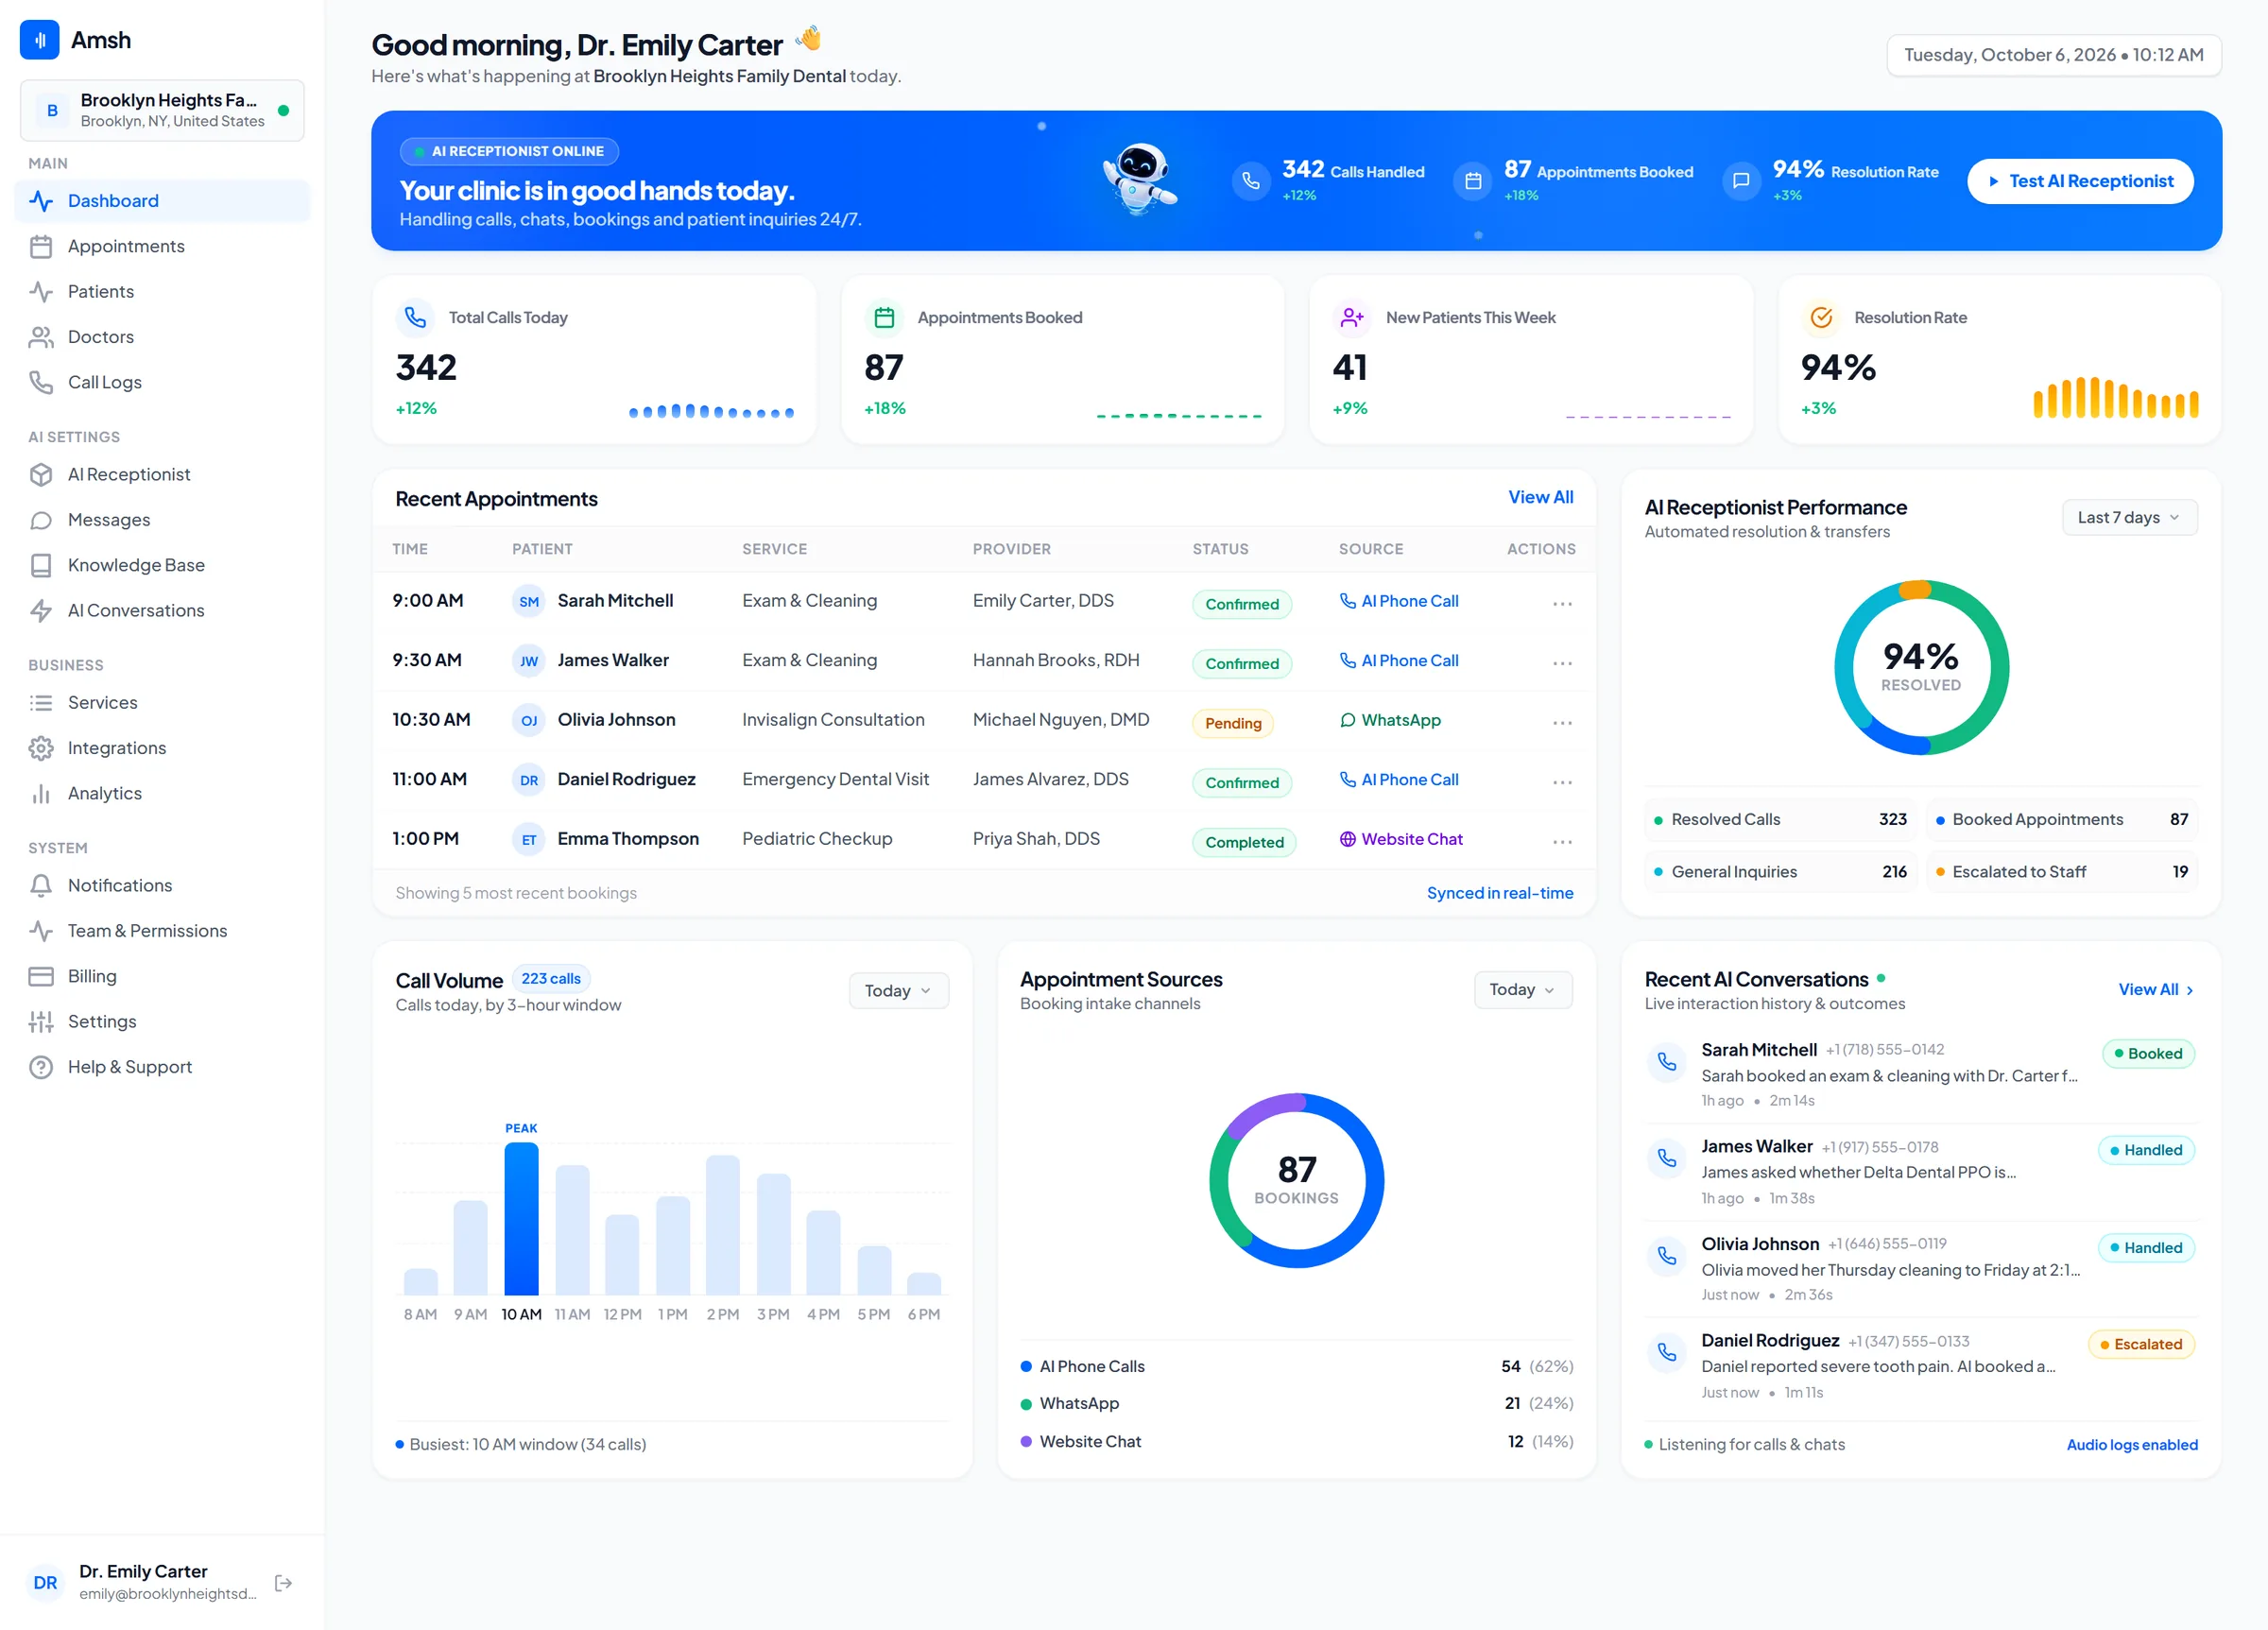Click the Audio logs enabled link
The height and width of the screenshot is (1630, 2268).
point(2132,1444)
